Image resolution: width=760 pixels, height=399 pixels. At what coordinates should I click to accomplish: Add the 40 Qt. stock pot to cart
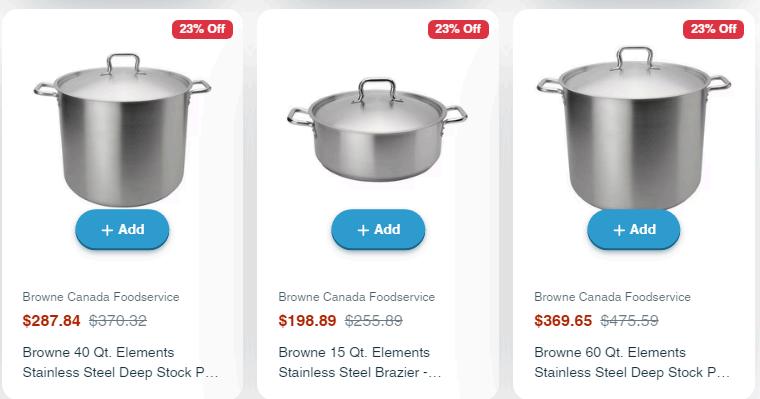122,229
